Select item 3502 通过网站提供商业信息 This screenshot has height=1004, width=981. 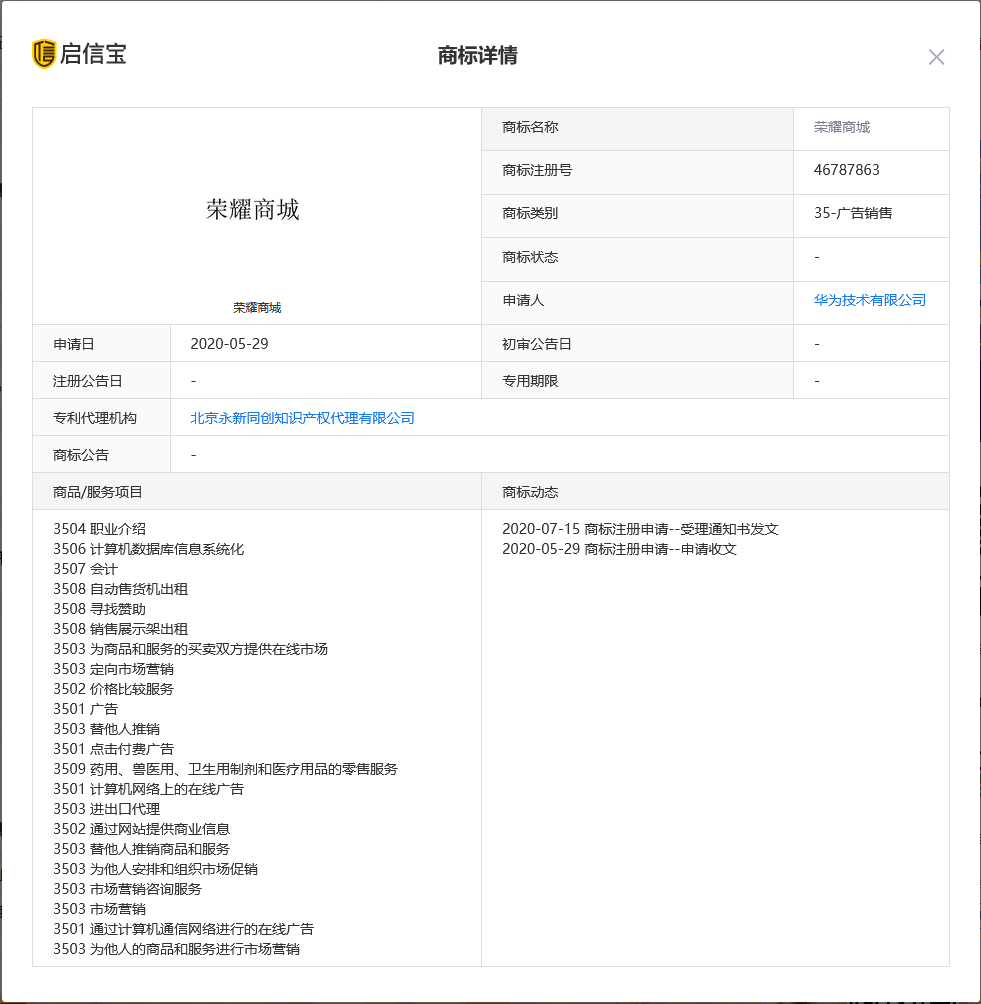tap(142, 829)
